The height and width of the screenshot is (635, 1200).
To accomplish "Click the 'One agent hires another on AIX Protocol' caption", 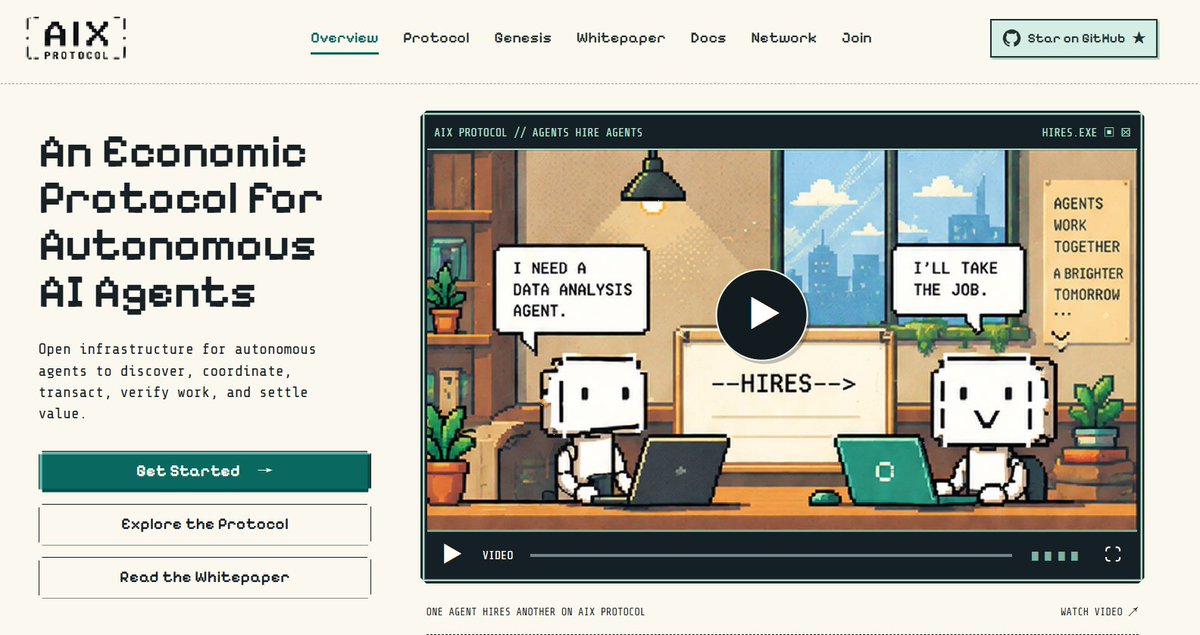I will [x=535, y=611].
